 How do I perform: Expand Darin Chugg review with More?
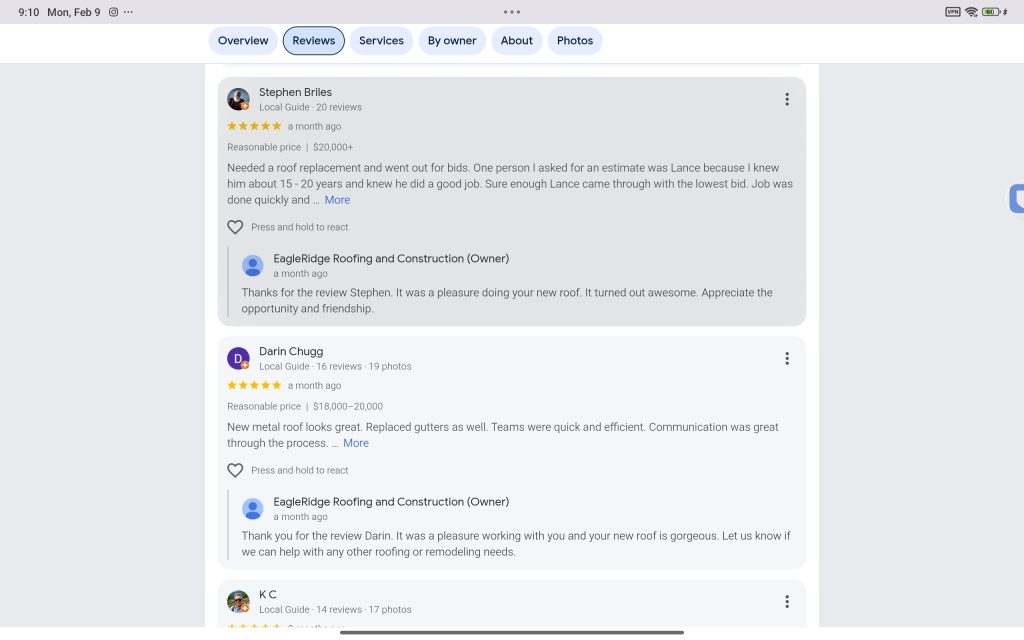tap(356, 443)
